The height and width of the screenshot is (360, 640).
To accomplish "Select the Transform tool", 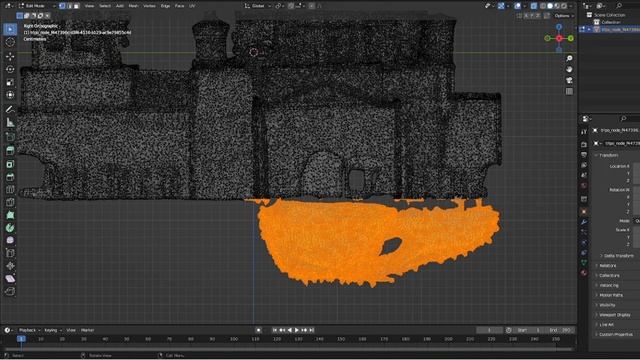I will pos(10,95).
